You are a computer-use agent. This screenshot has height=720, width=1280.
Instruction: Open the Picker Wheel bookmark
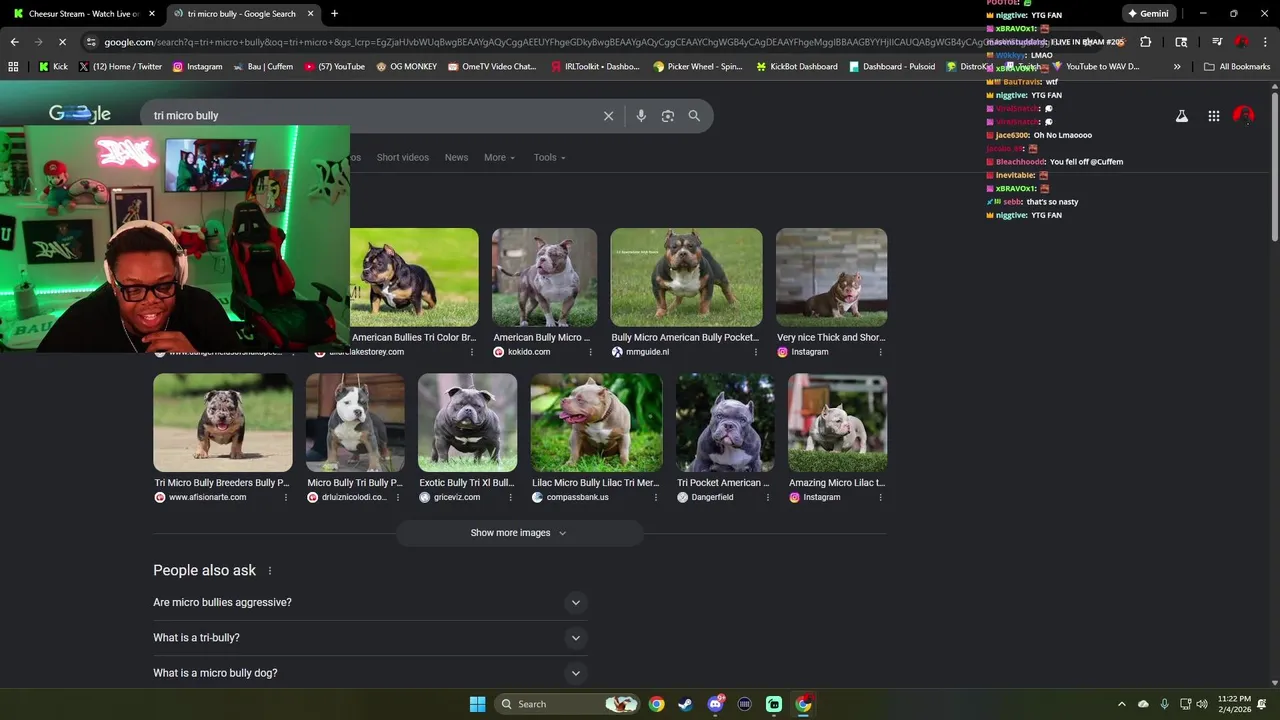coord(697,67)
